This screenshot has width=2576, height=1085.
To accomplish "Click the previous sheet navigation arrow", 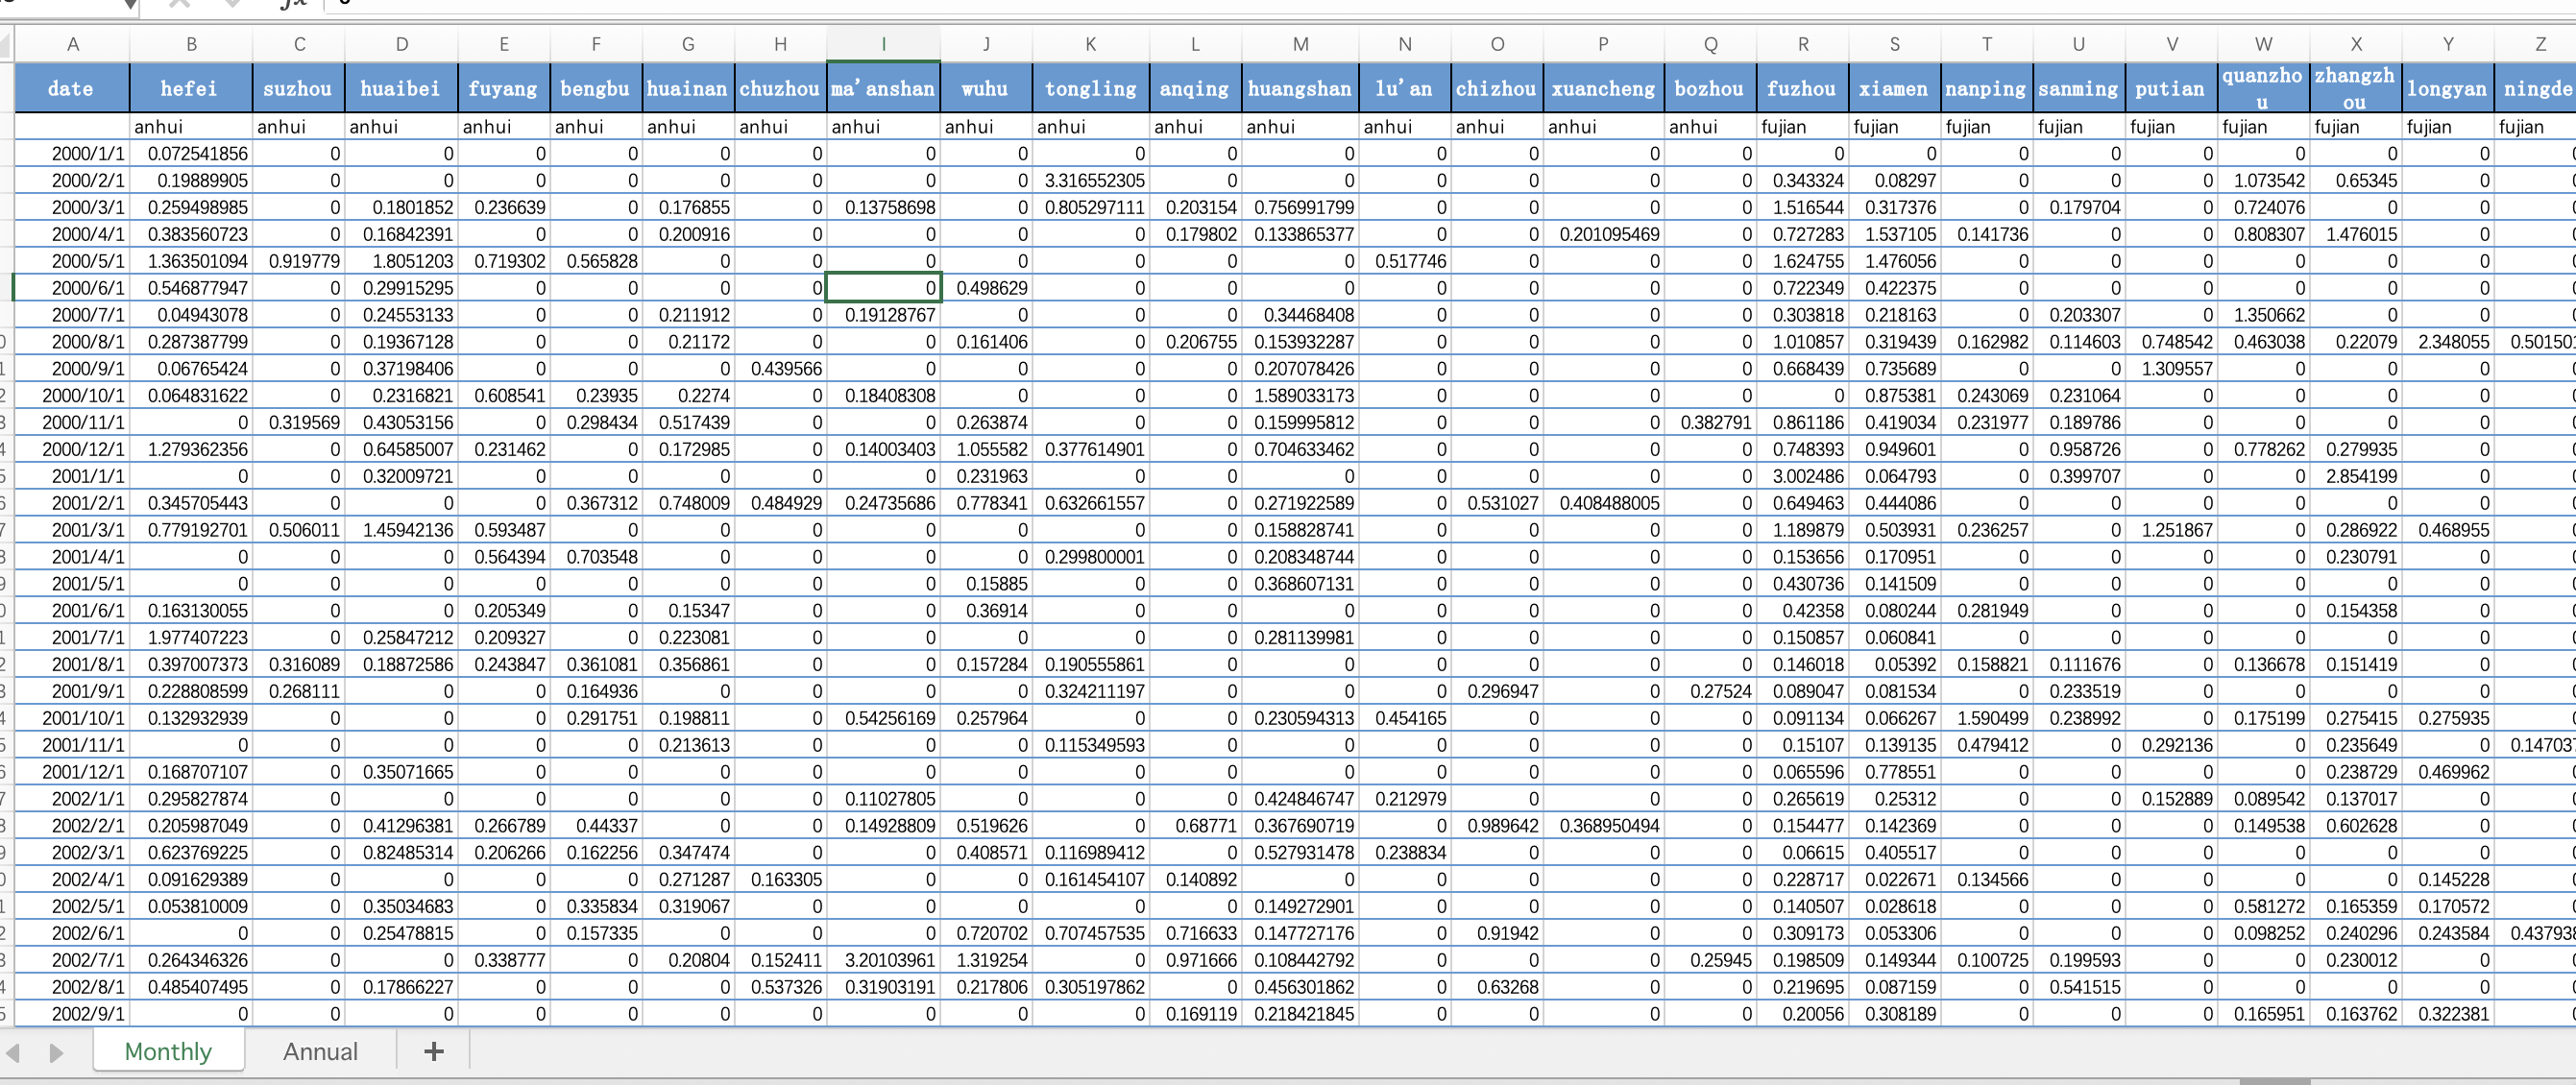I will coord(14,1053).
